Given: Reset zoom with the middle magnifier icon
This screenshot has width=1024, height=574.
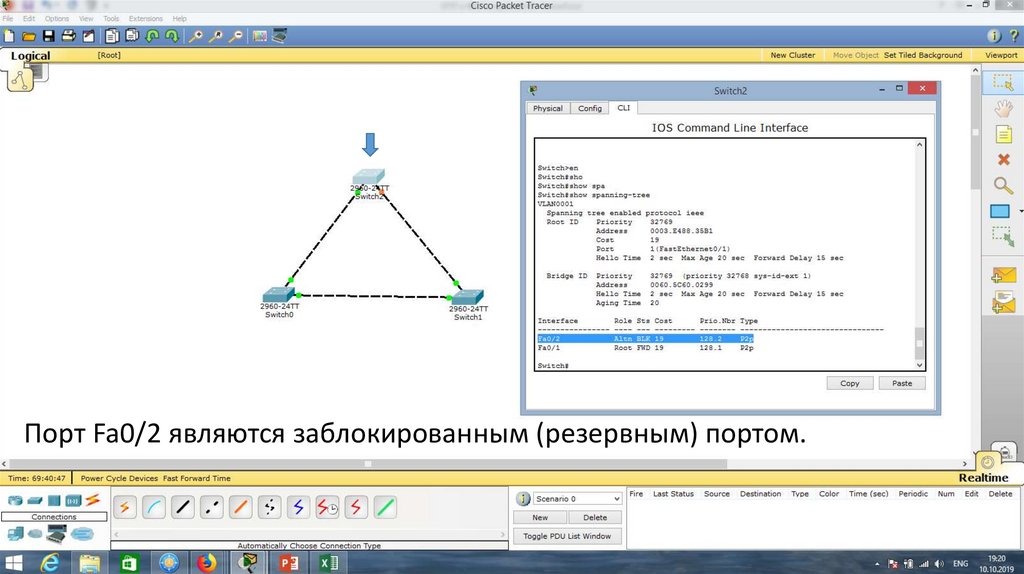Looking at the screenshot, I should pos(216,36).
